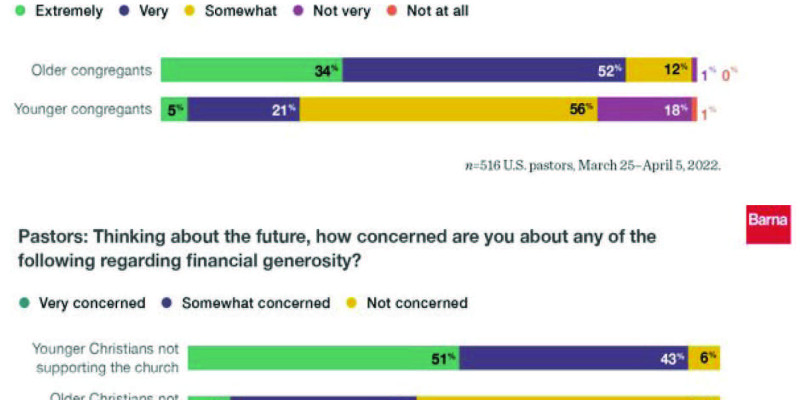
Task: Select the 52% blue segment for Older congregants
Action: point(484,70)
